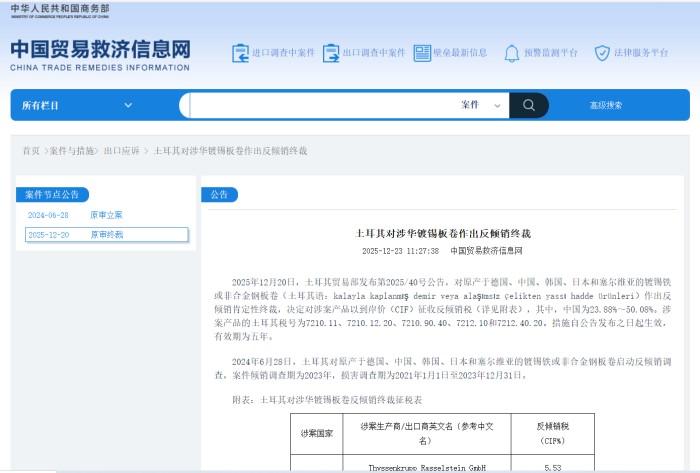This screenshot has width=700, height=473.
Task: Open 出口应诉 breadcrumb link
Action: pyautogui.click(x=121, y=151)
